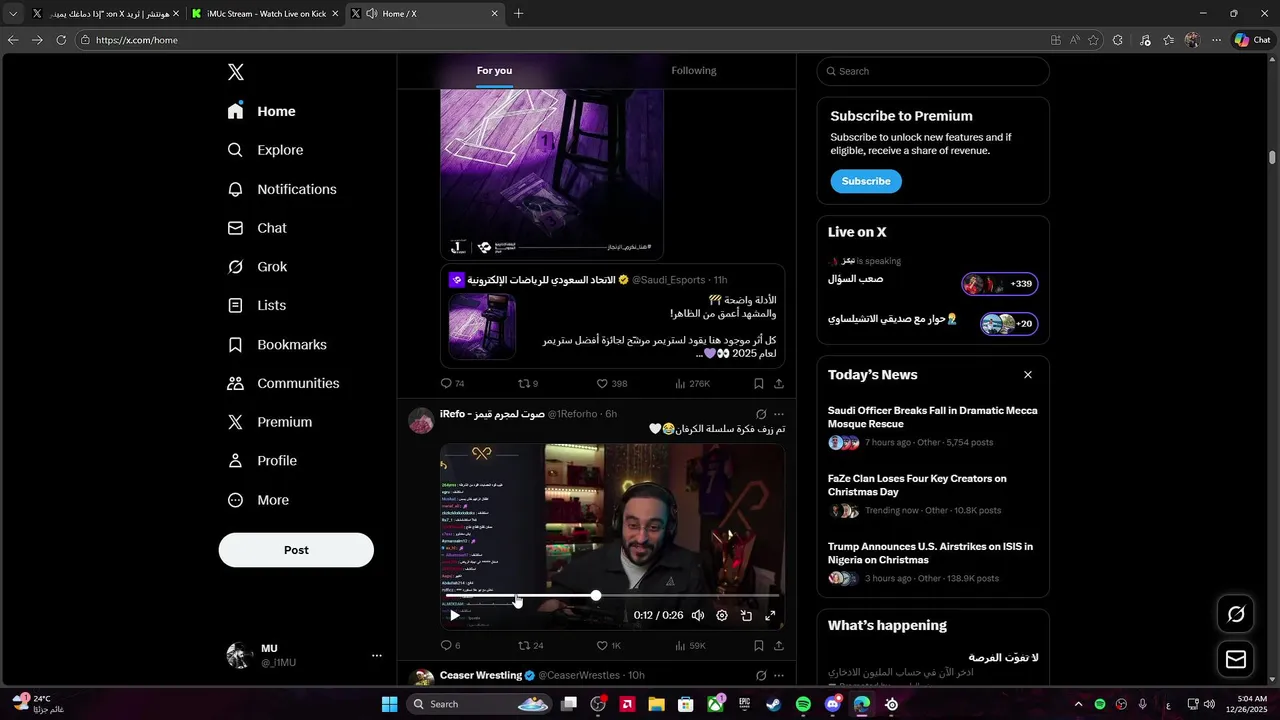View analytics of post with 276K views

(692, 383)
